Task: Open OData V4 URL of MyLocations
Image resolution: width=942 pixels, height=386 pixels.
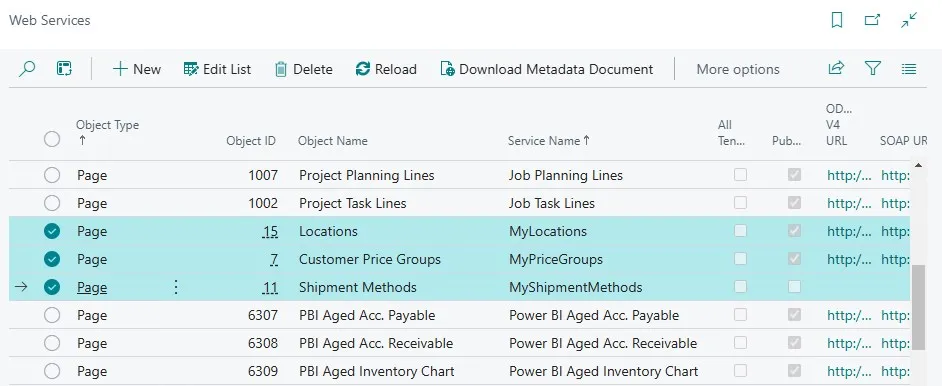Action: (x=849, y=231)
